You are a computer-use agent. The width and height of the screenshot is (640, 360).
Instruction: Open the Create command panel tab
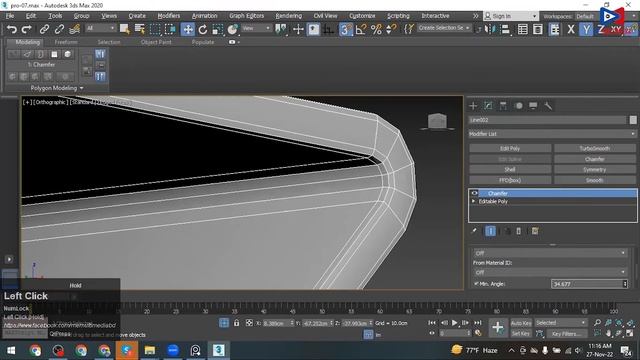coord(473,106)
